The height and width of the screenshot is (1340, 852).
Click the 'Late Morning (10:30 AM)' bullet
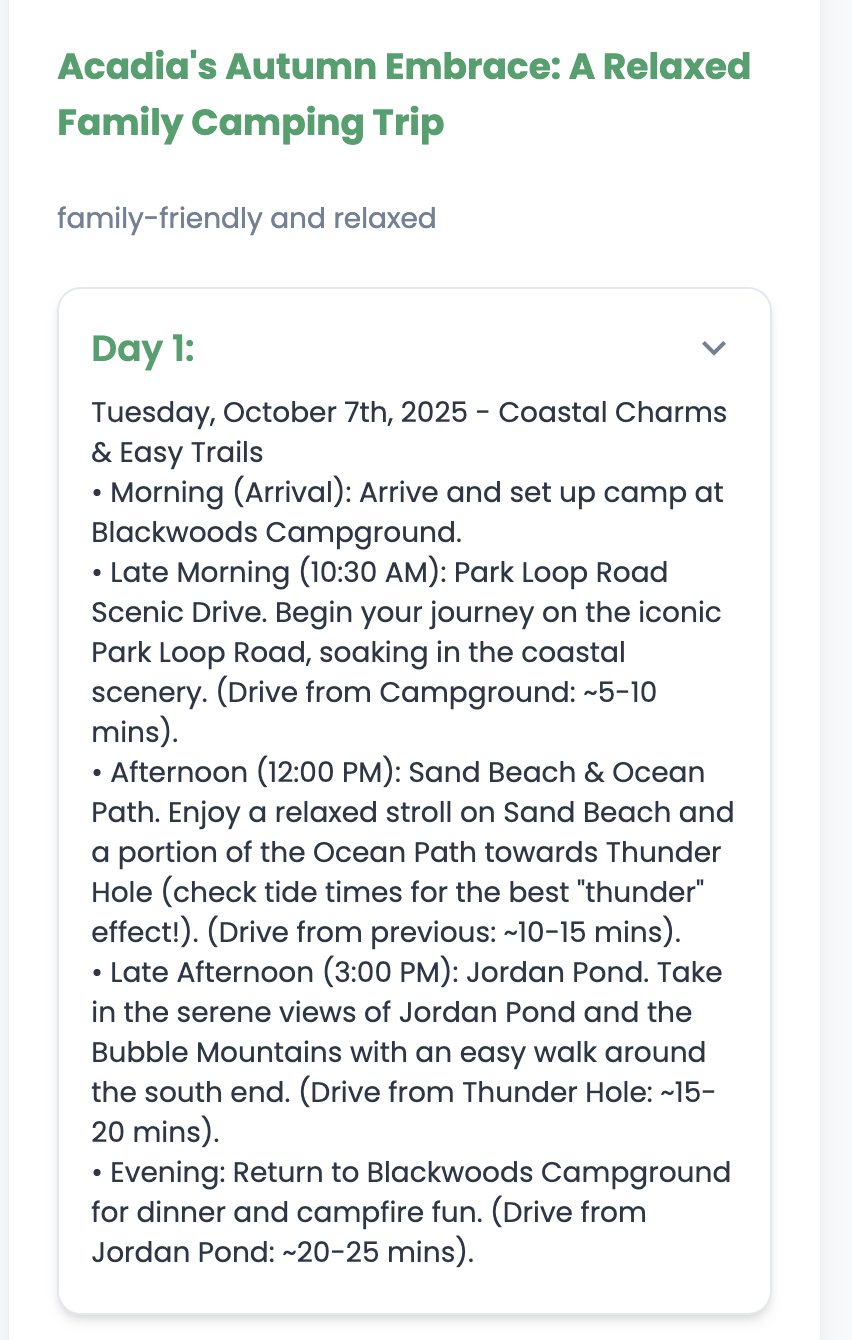pyautogui.click(x=406, y=652)
